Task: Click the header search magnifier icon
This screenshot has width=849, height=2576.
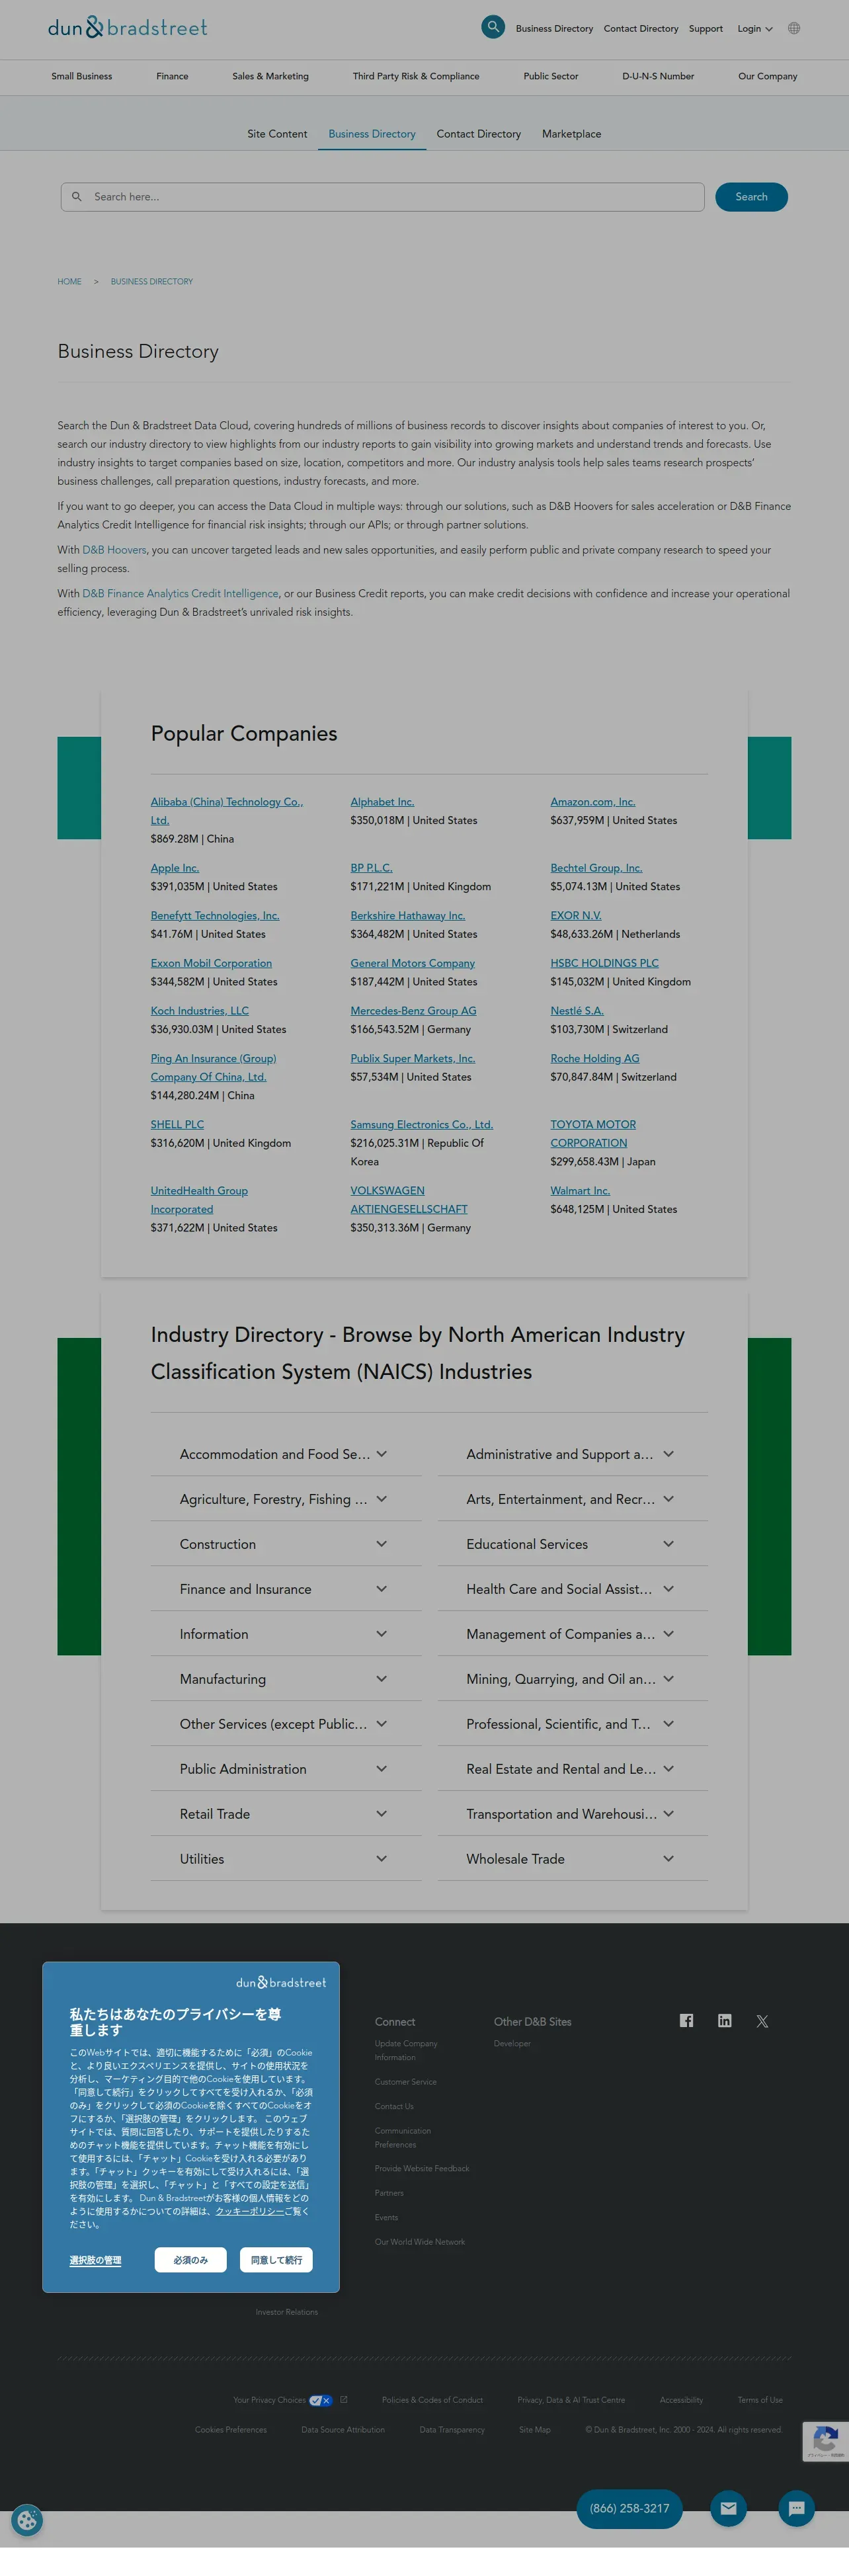Action: (493, 27)
